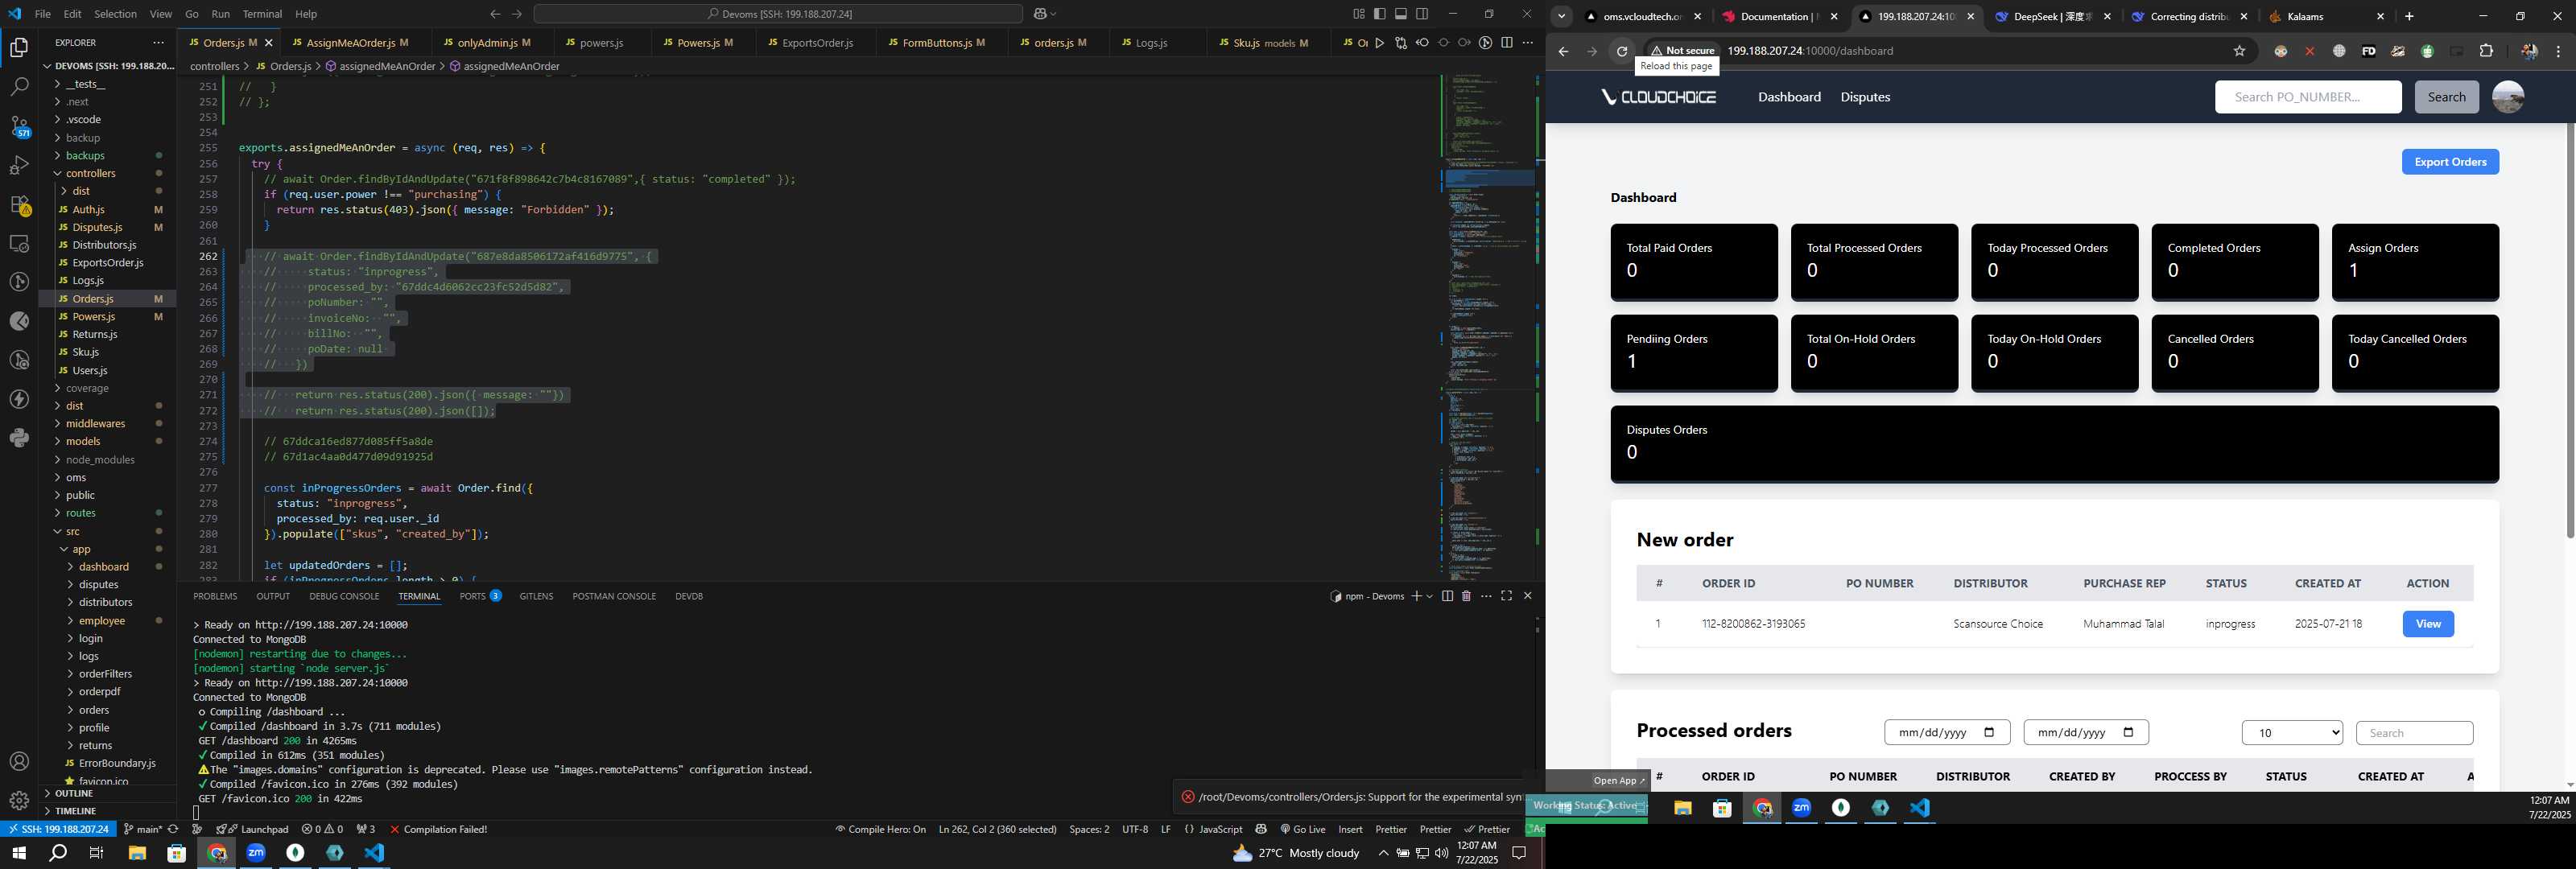Switch to the DeepSeek Chrome tab
This screenshot has width=2576, height=869.
pyautogui.click(x=2053, y=16)
